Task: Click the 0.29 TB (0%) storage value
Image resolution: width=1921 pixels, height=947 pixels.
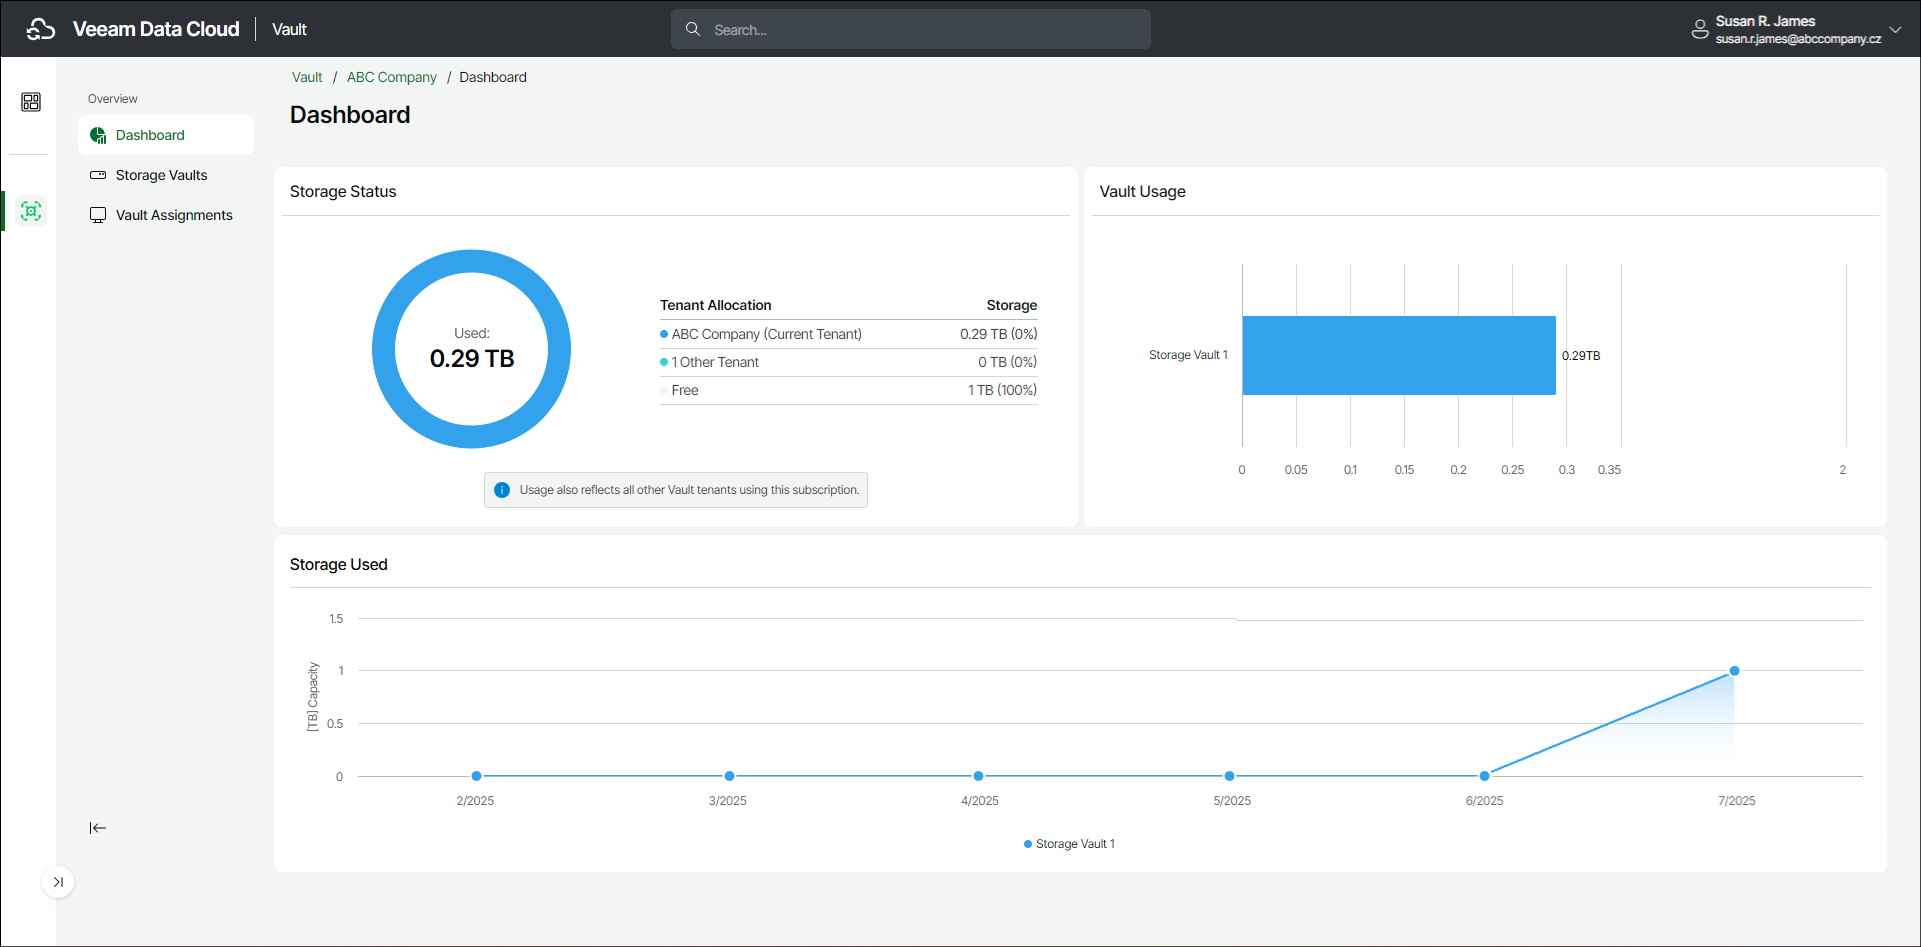Action: [x=998, y=334]
